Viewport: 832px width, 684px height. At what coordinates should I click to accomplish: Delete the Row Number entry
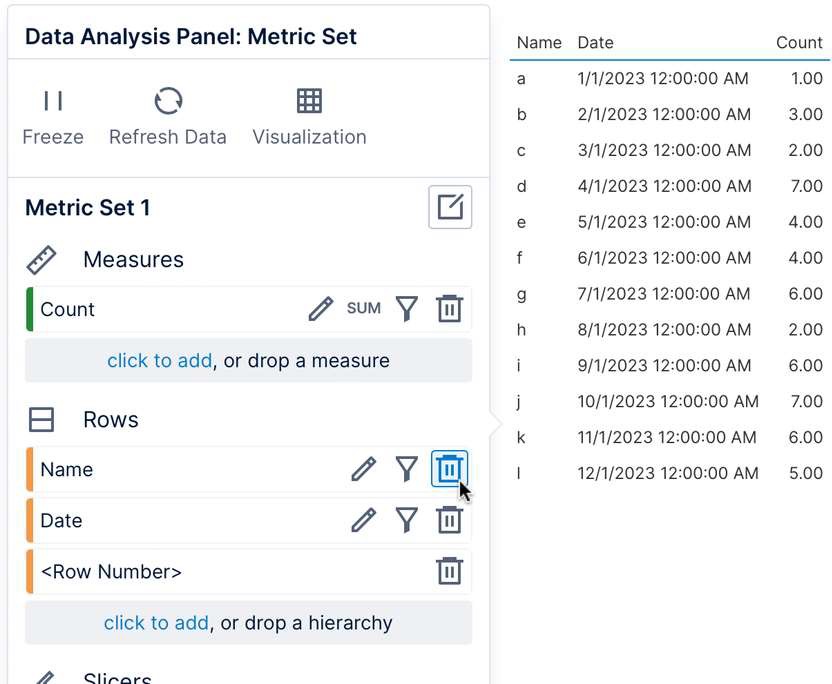[450, 571]
